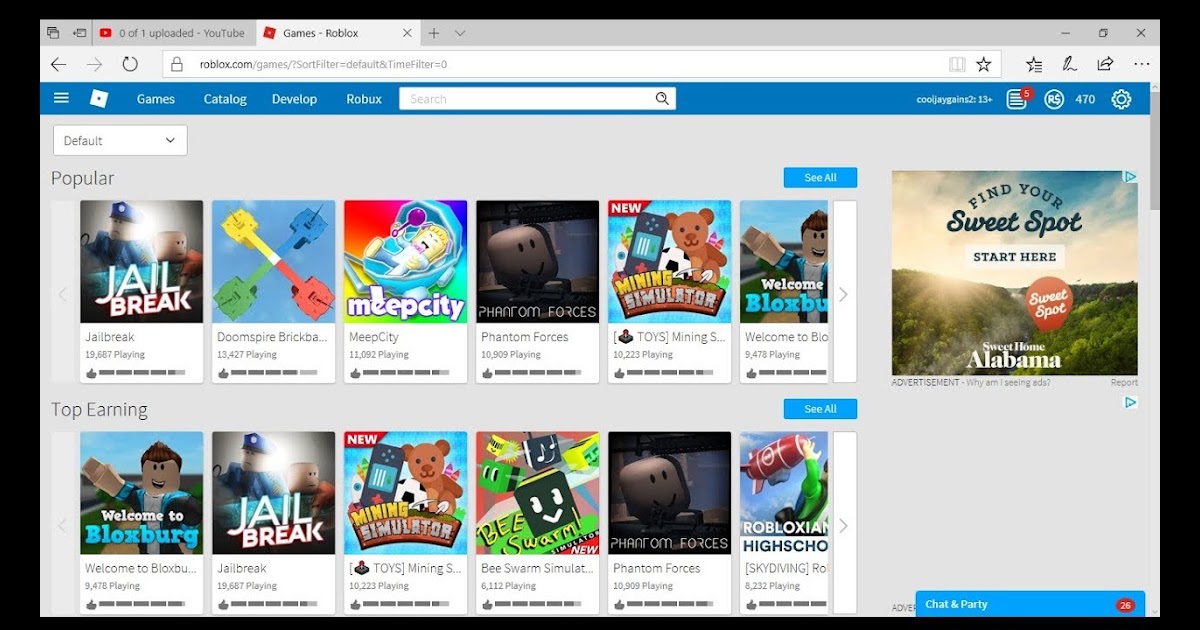Click See All for Popular
This screenshot has height=630, width=1200.
[820, 177]
